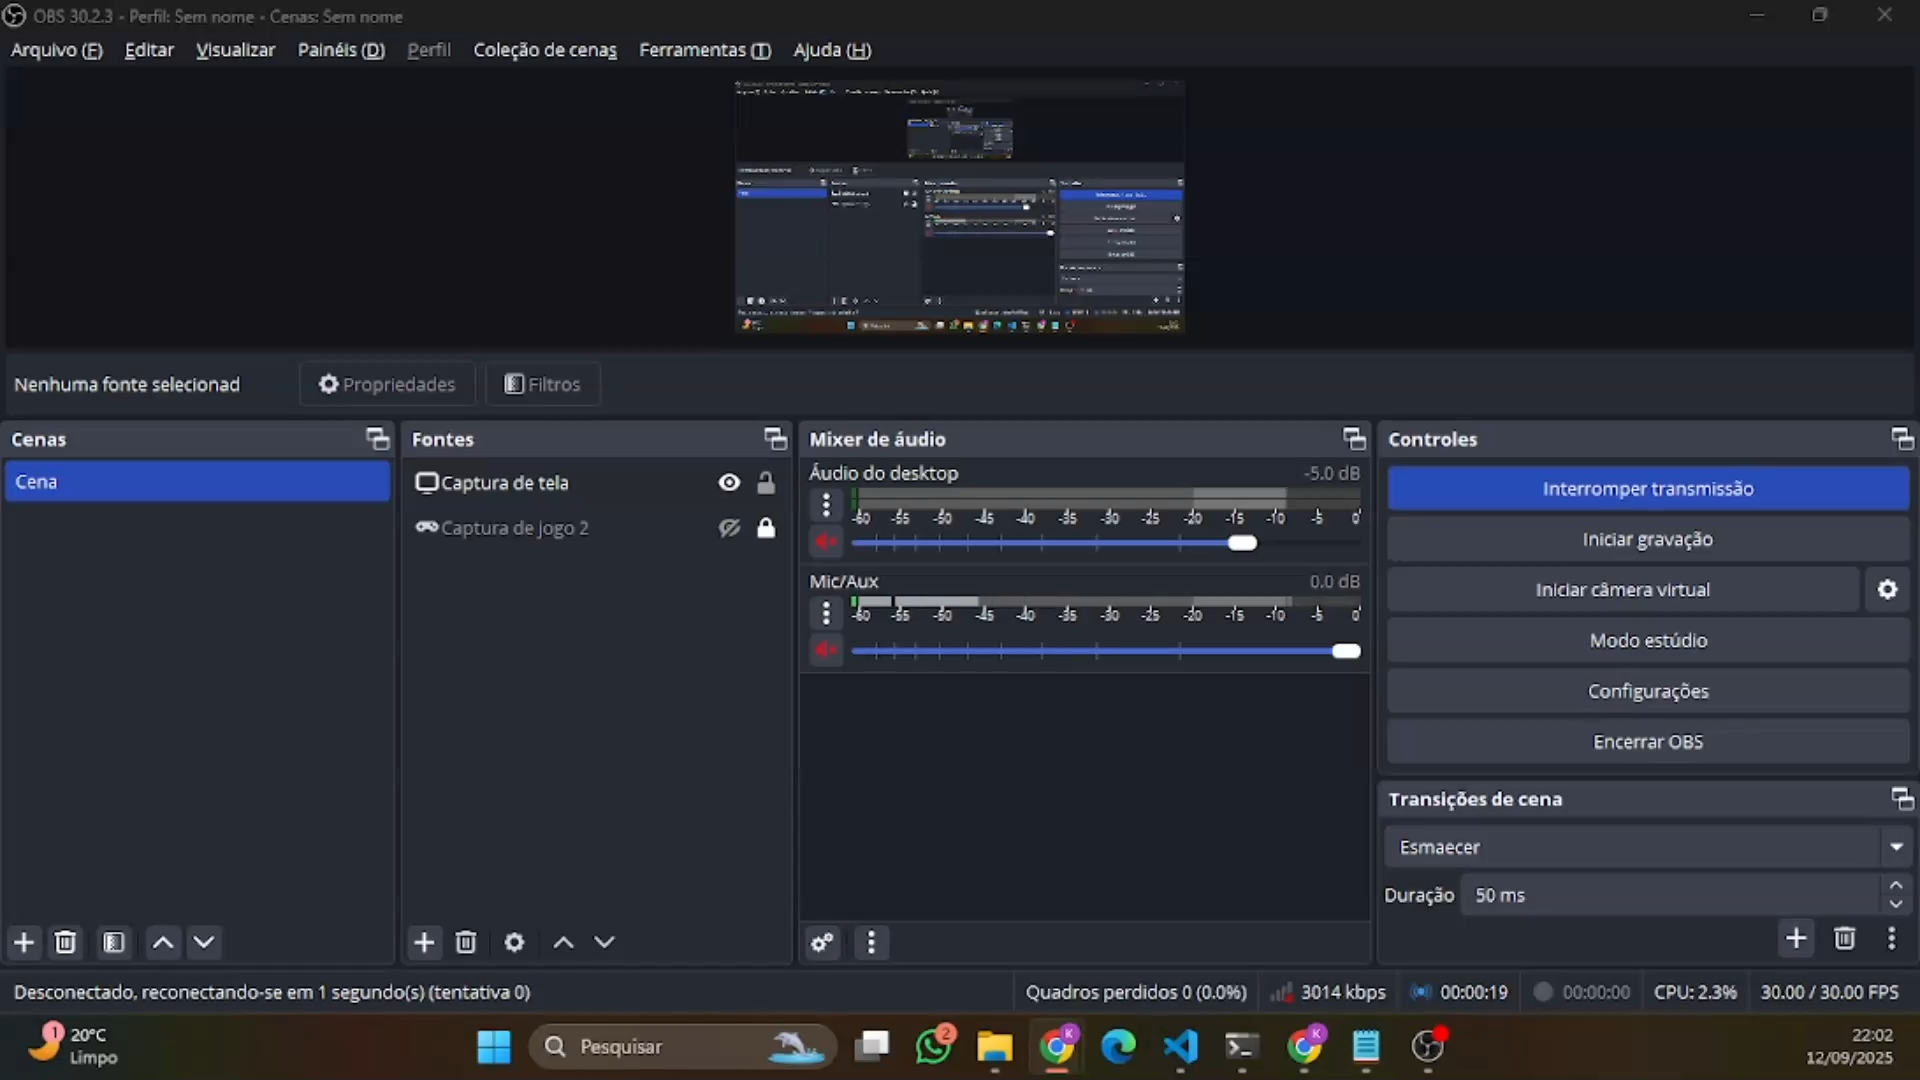Move source up arrow in Fontes panel

(563, 942)
